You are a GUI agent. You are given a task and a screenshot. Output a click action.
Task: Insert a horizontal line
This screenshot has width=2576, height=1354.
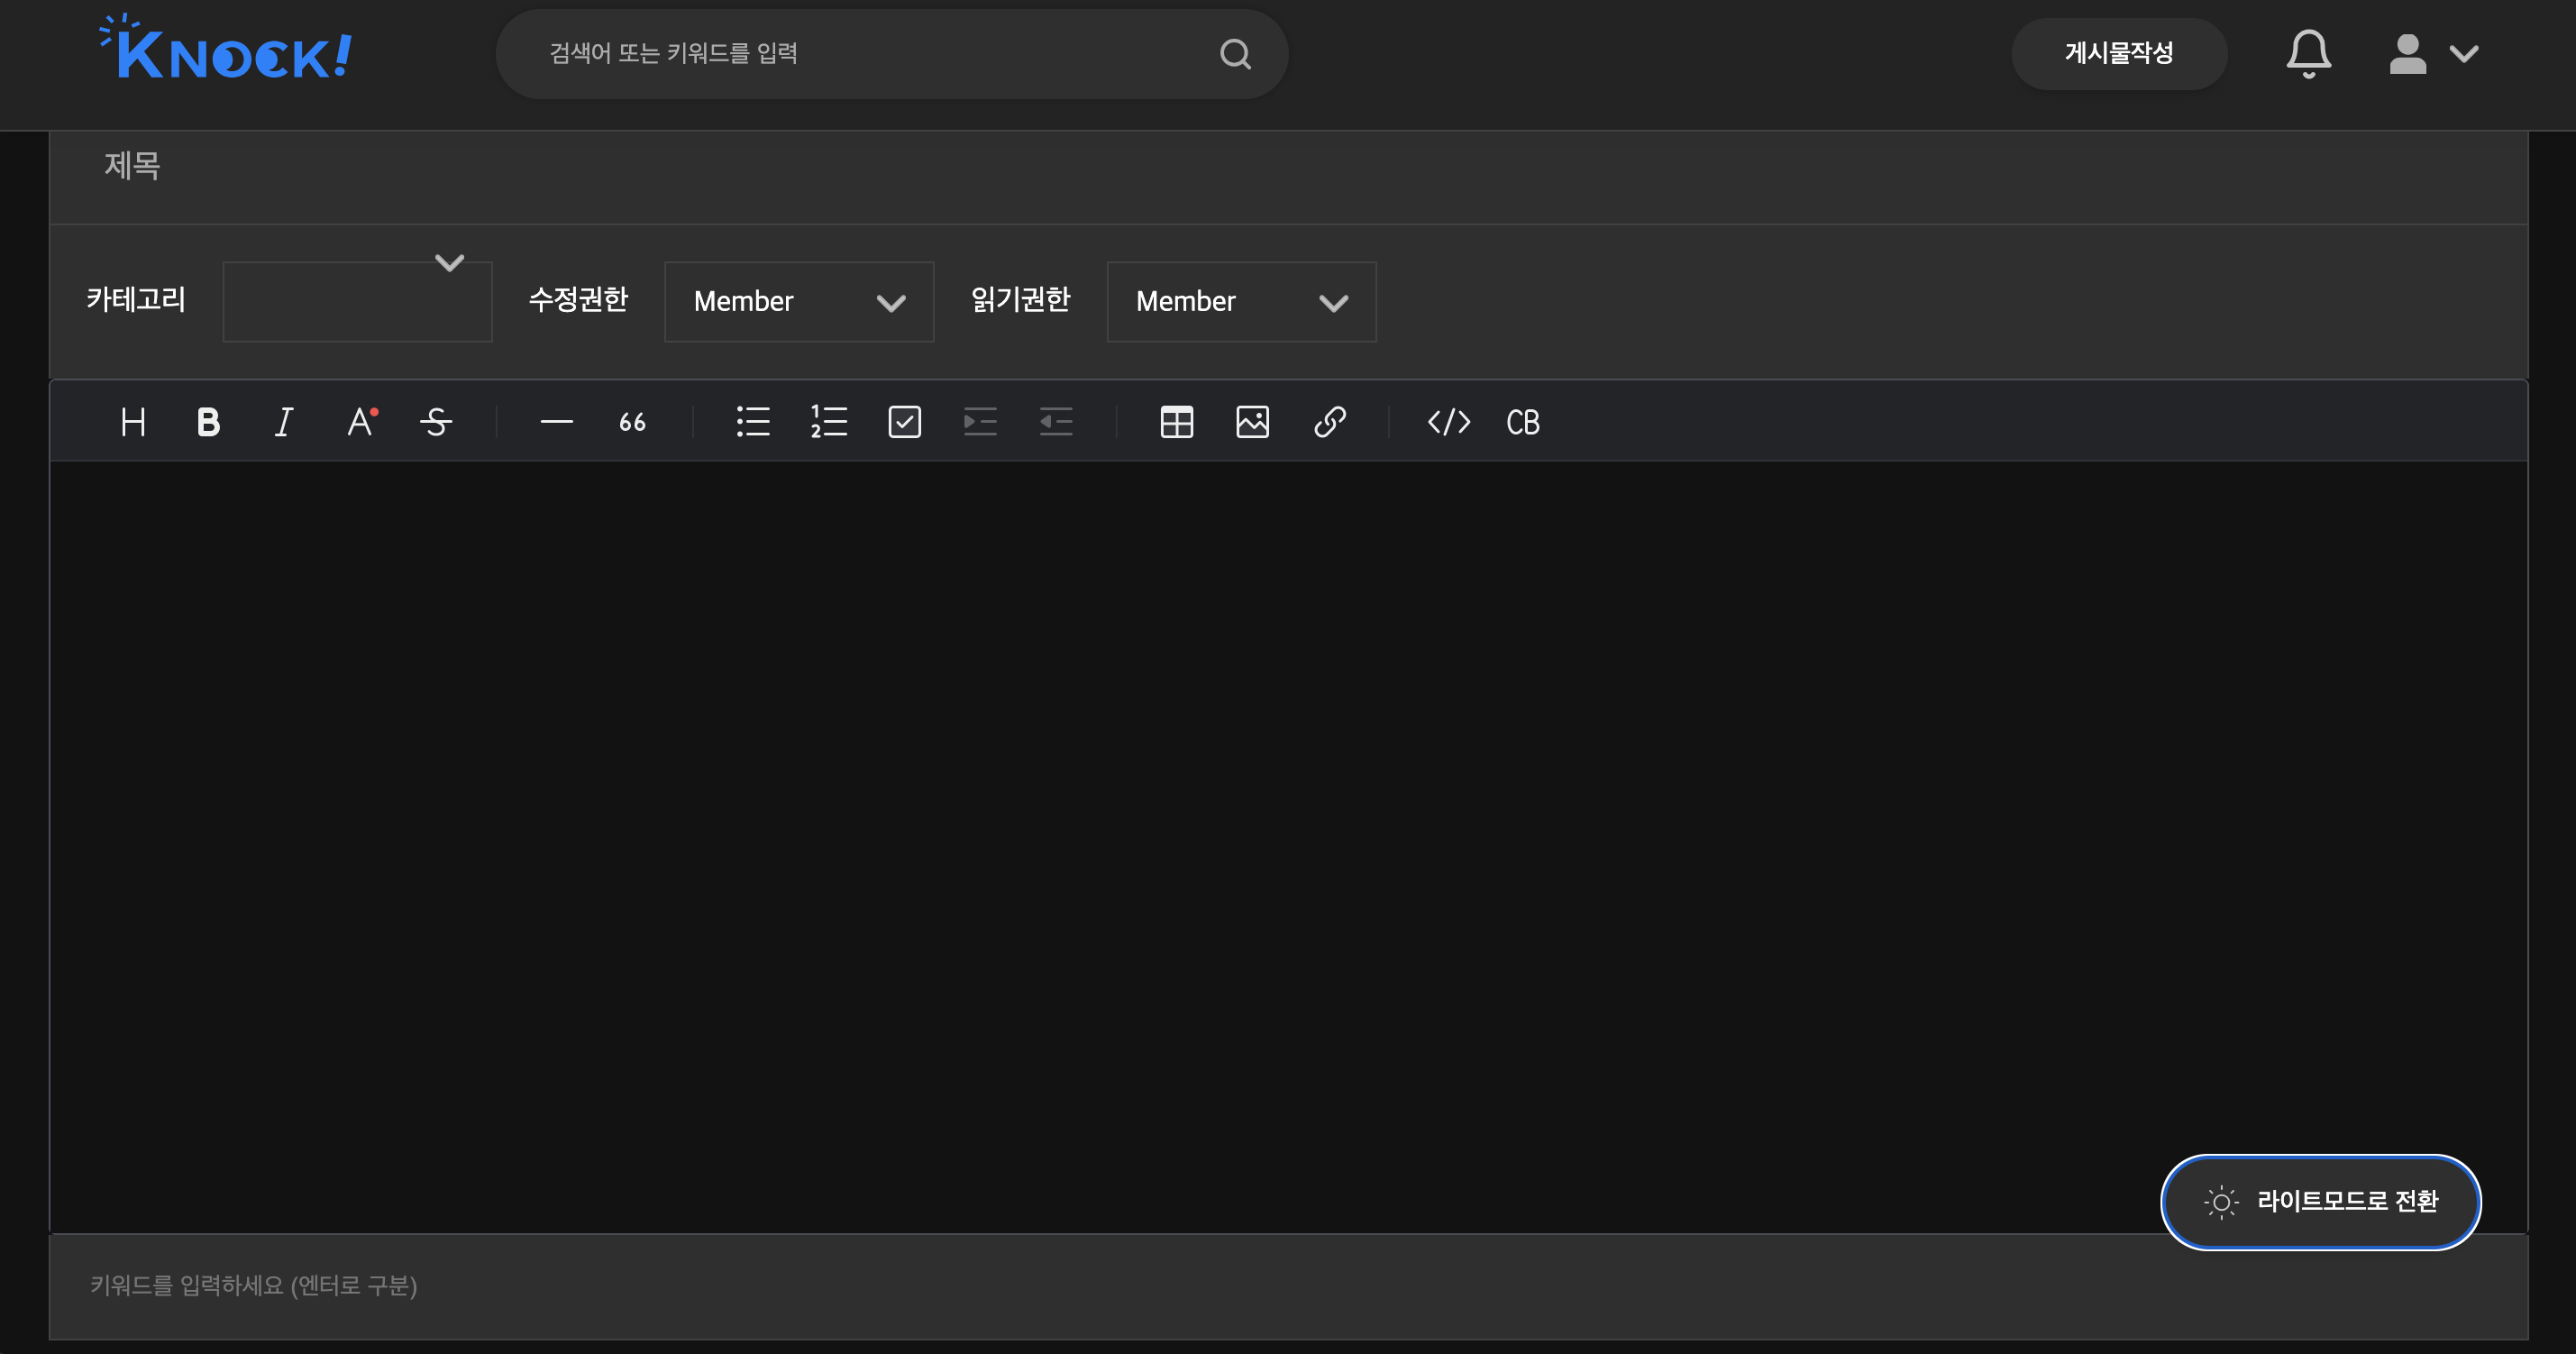pyautogui.click(x=556, y=422)
